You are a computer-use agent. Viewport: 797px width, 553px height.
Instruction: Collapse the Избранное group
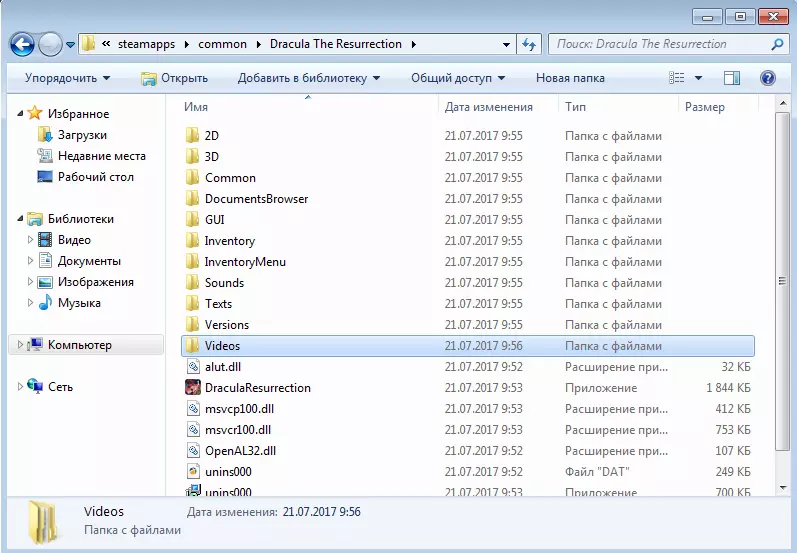click(20, 113)
